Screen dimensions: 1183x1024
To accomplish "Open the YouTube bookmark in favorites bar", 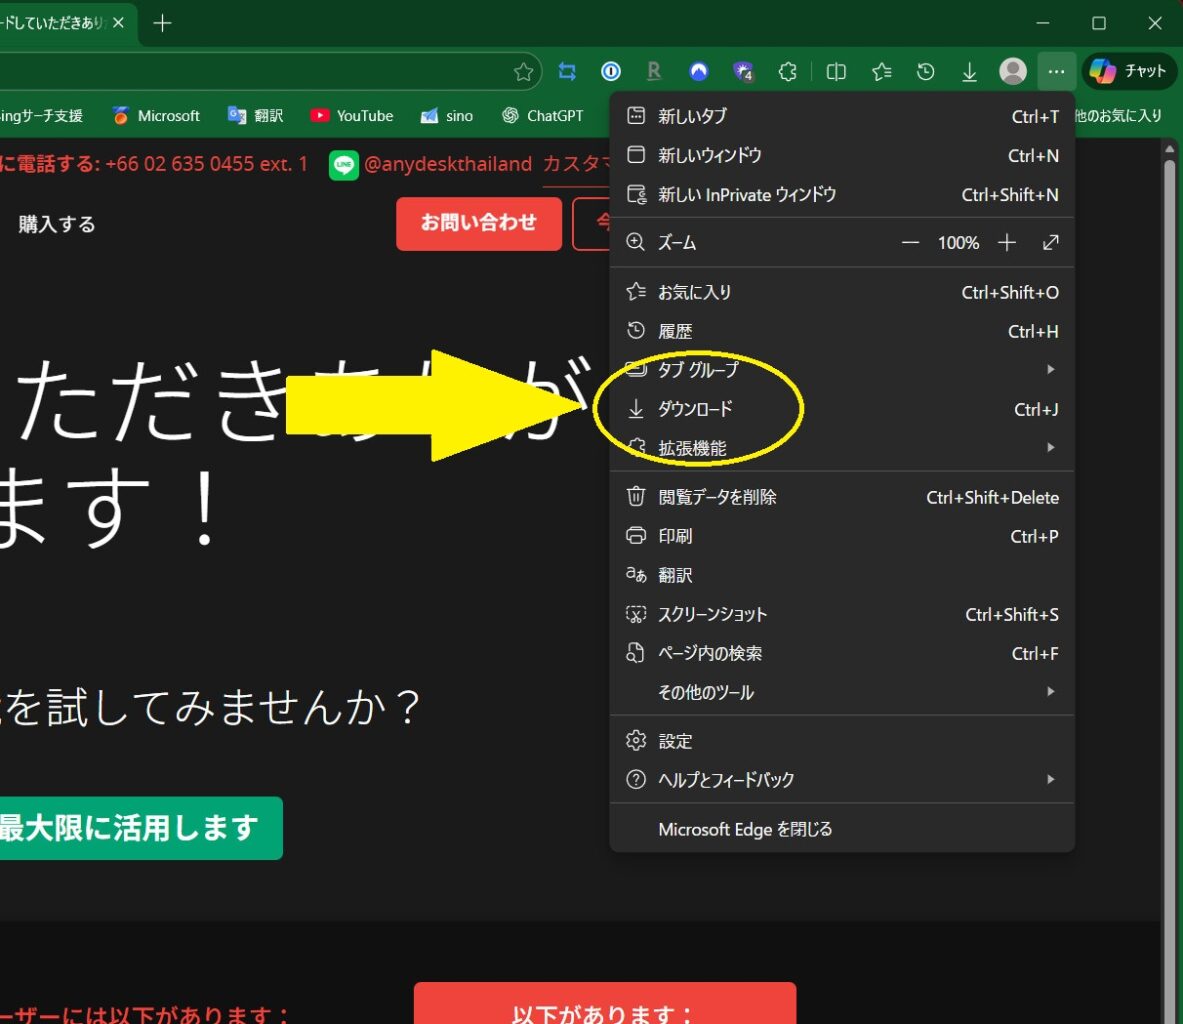I will click(x=352, y=116).
